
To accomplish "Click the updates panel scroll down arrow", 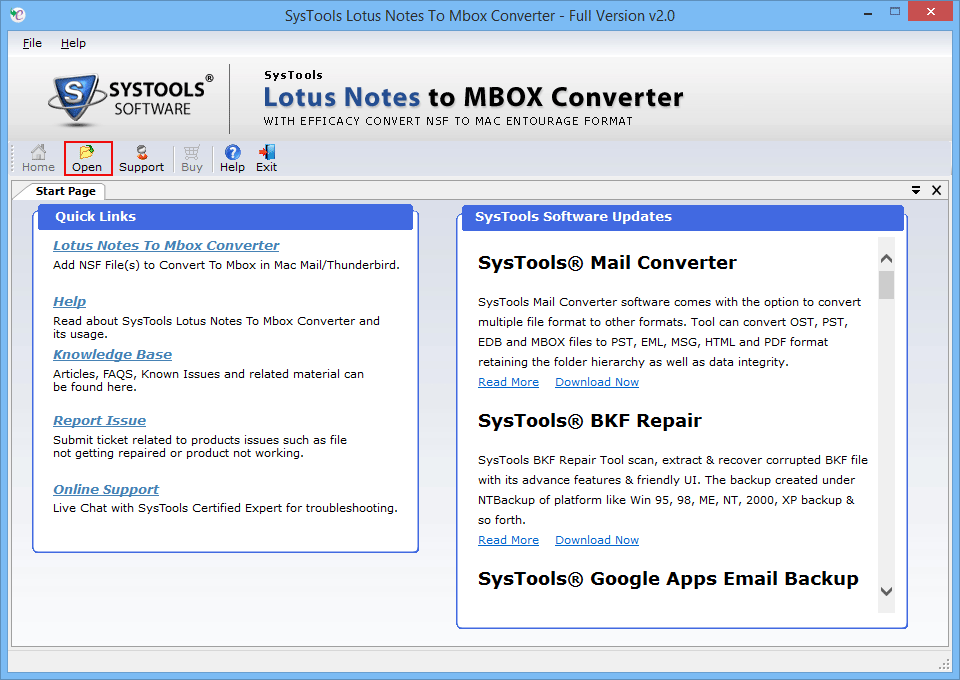I will [x=886, y=591].
